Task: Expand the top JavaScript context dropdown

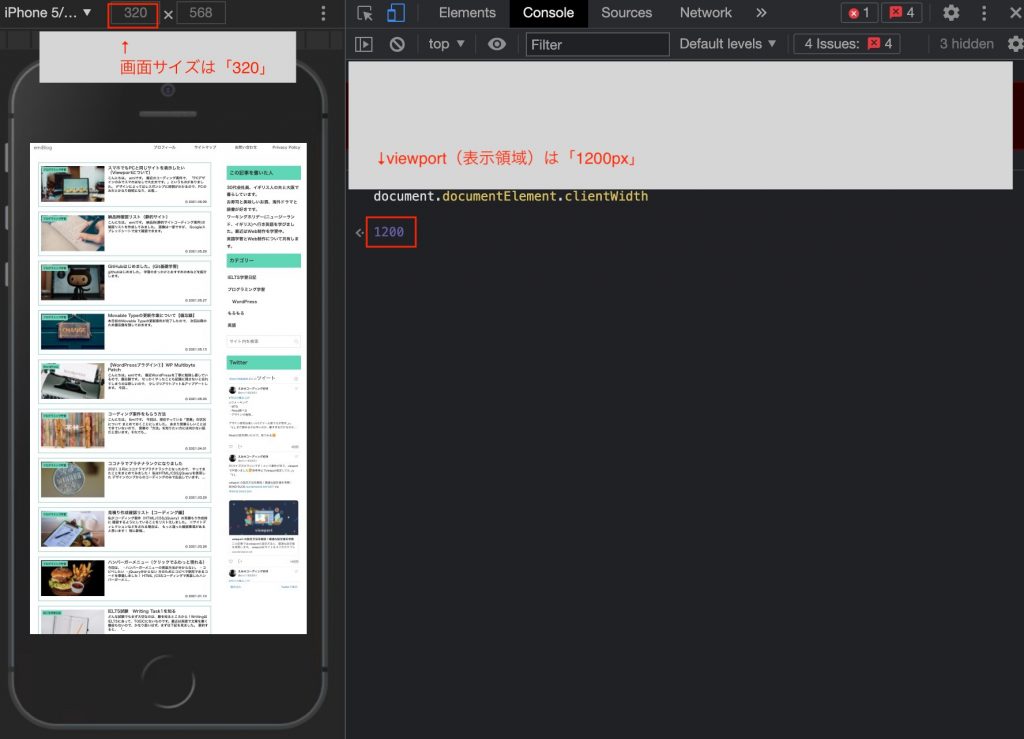Action: click(x=446, y=44)
